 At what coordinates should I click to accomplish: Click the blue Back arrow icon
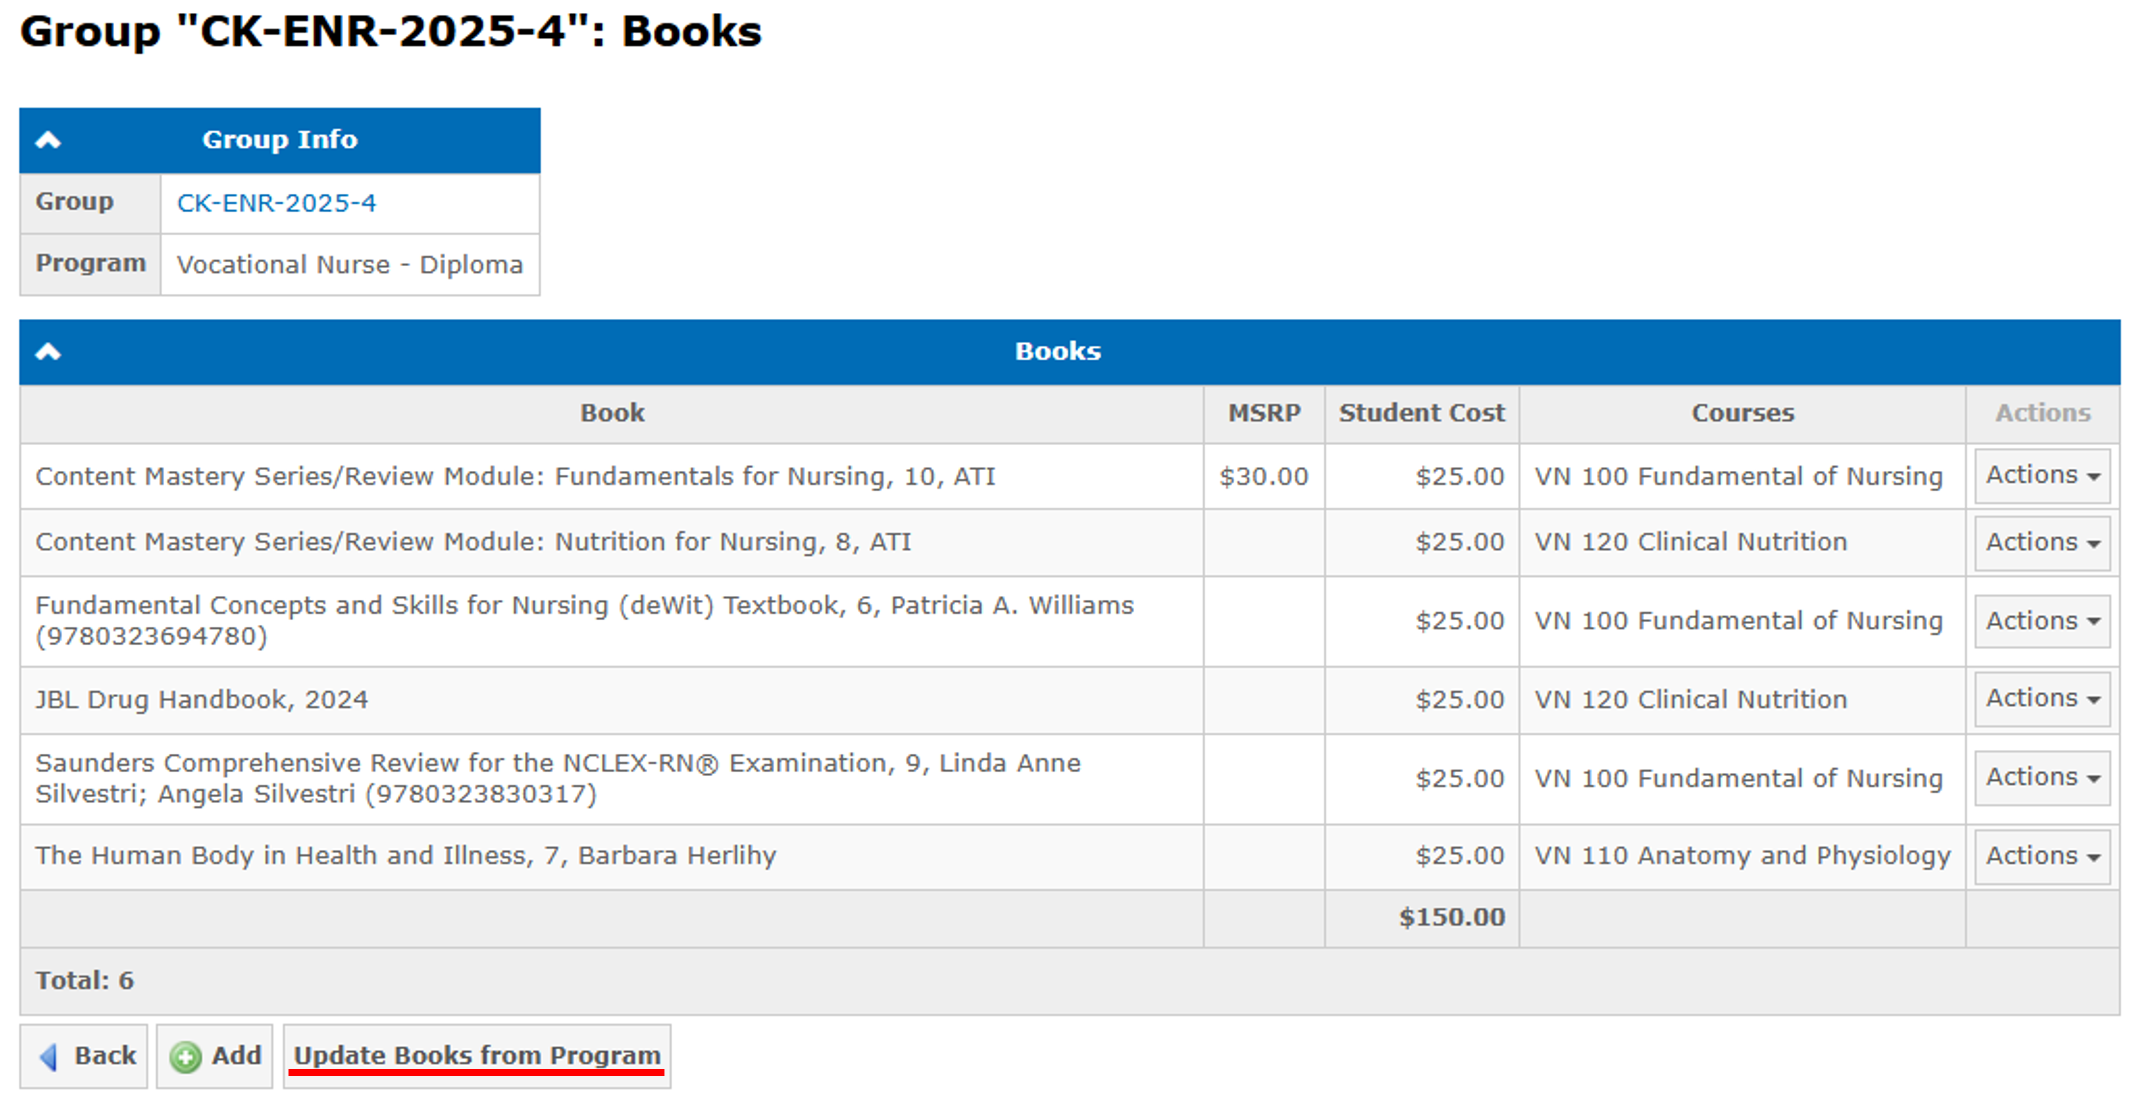[x=48, y=1056]
